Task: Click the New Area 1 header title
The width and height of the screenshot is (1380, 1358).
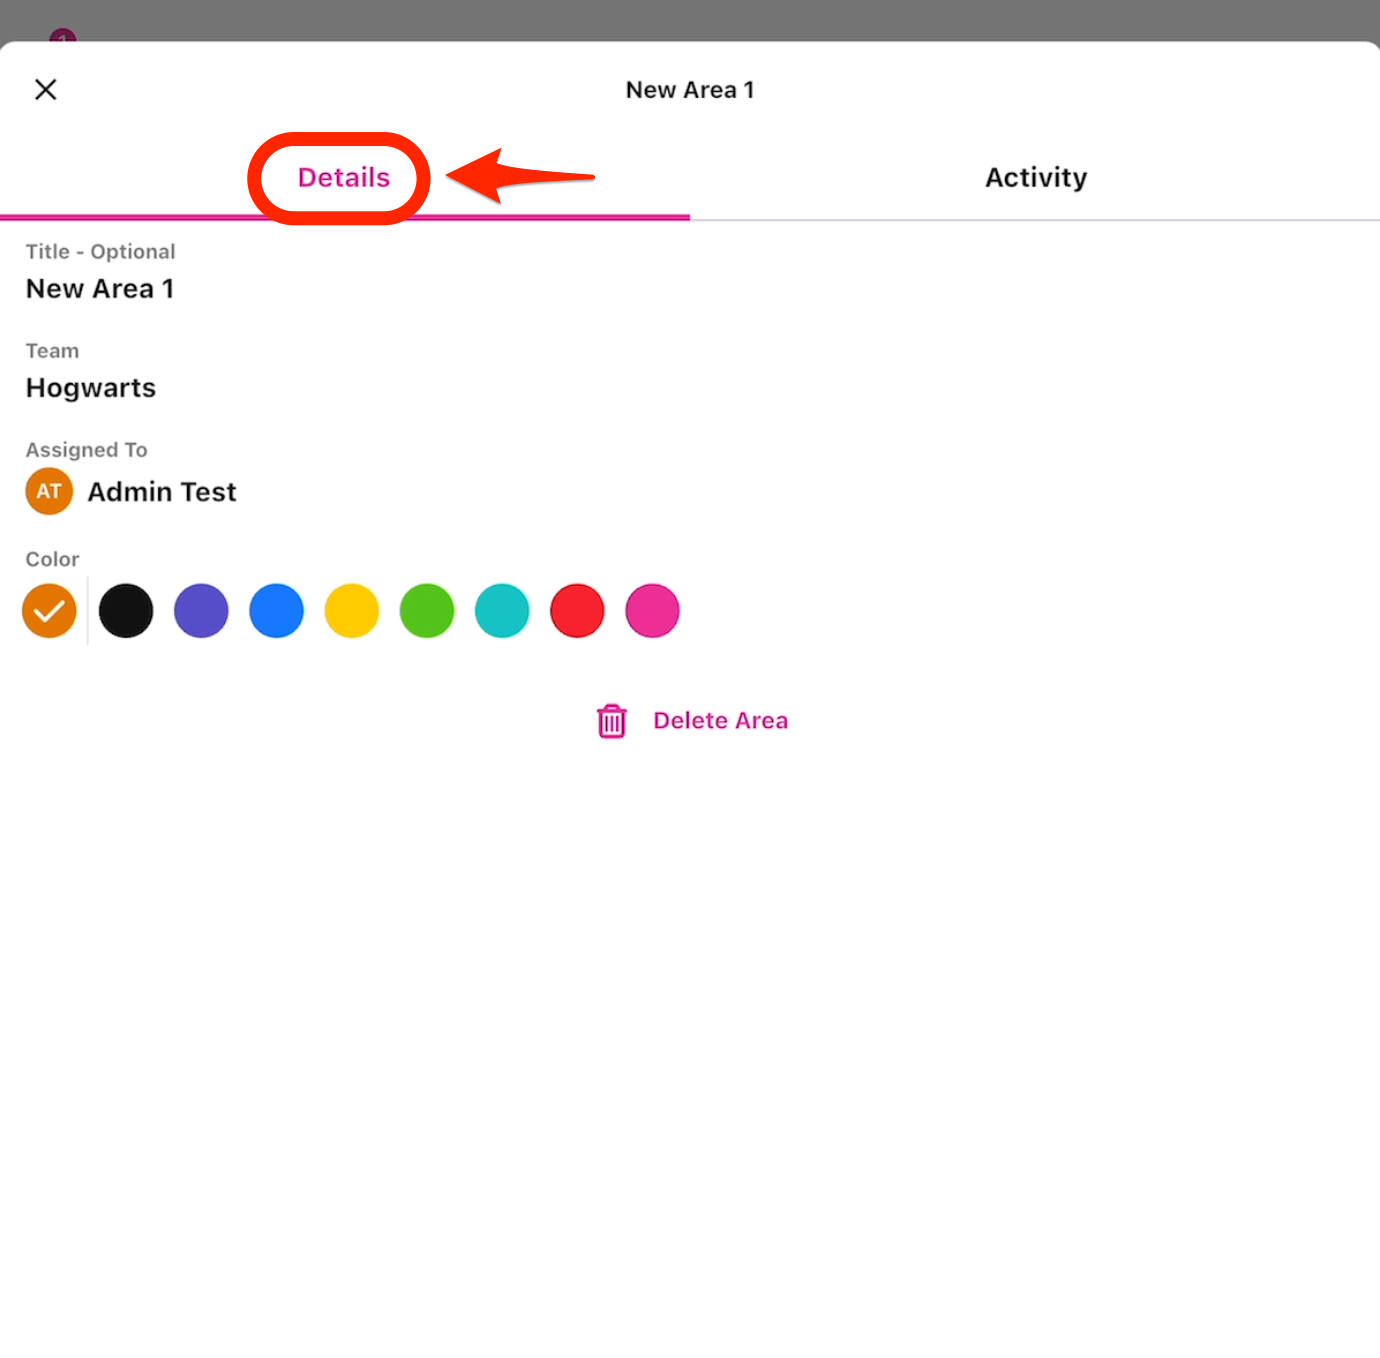Action: click(690, 90)
